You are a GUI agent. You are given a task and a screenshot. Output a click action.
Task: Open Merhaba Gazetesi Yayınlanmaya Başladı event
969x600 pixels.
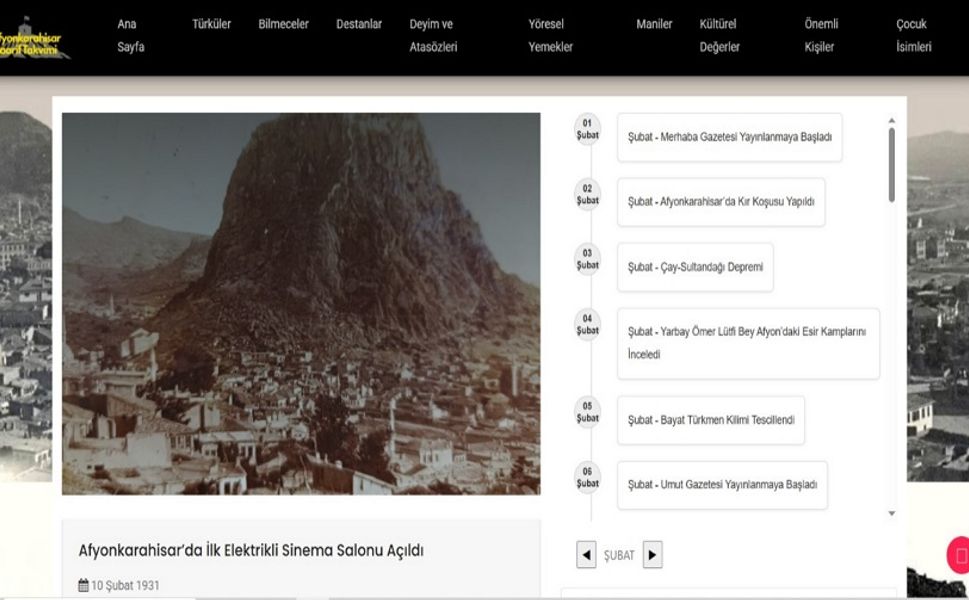[729, 137]
